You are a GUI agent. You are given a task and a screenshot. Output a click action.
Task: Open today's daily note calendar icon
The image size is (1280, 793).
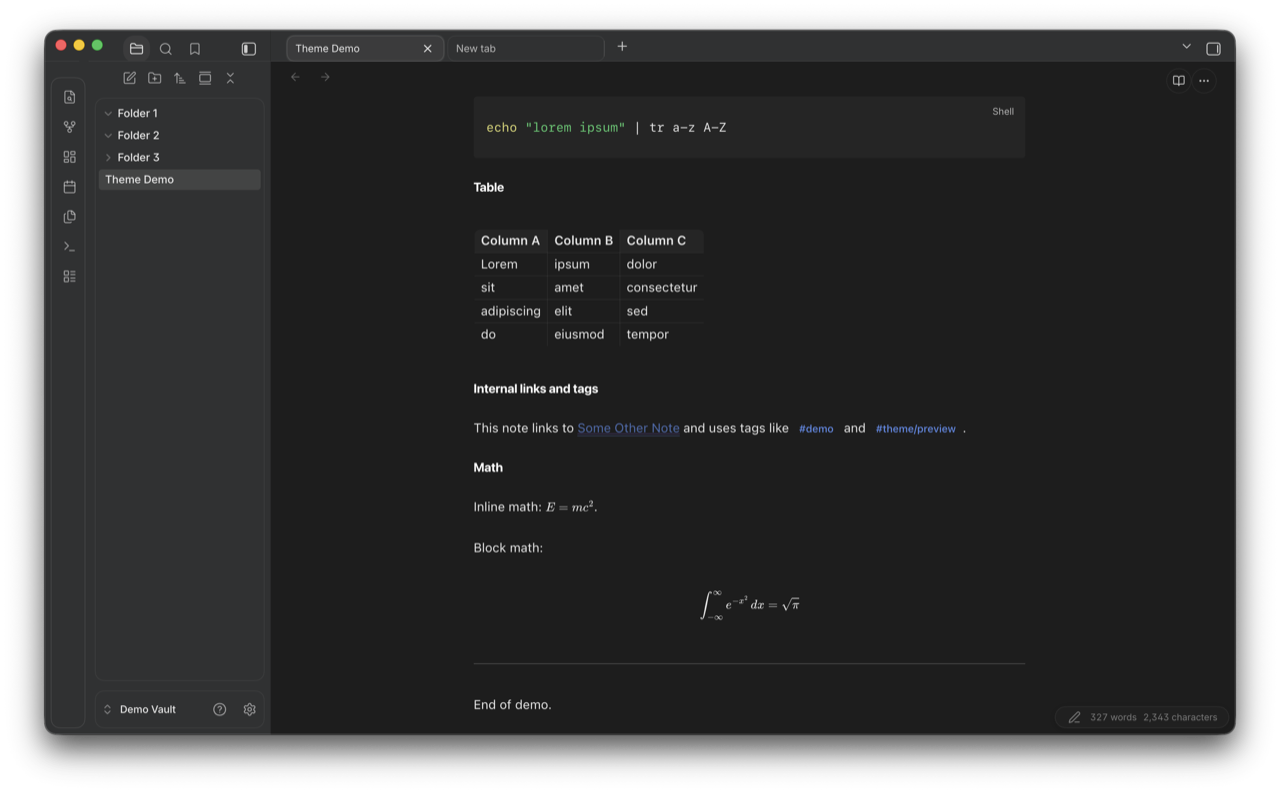[x=69, y=187]
